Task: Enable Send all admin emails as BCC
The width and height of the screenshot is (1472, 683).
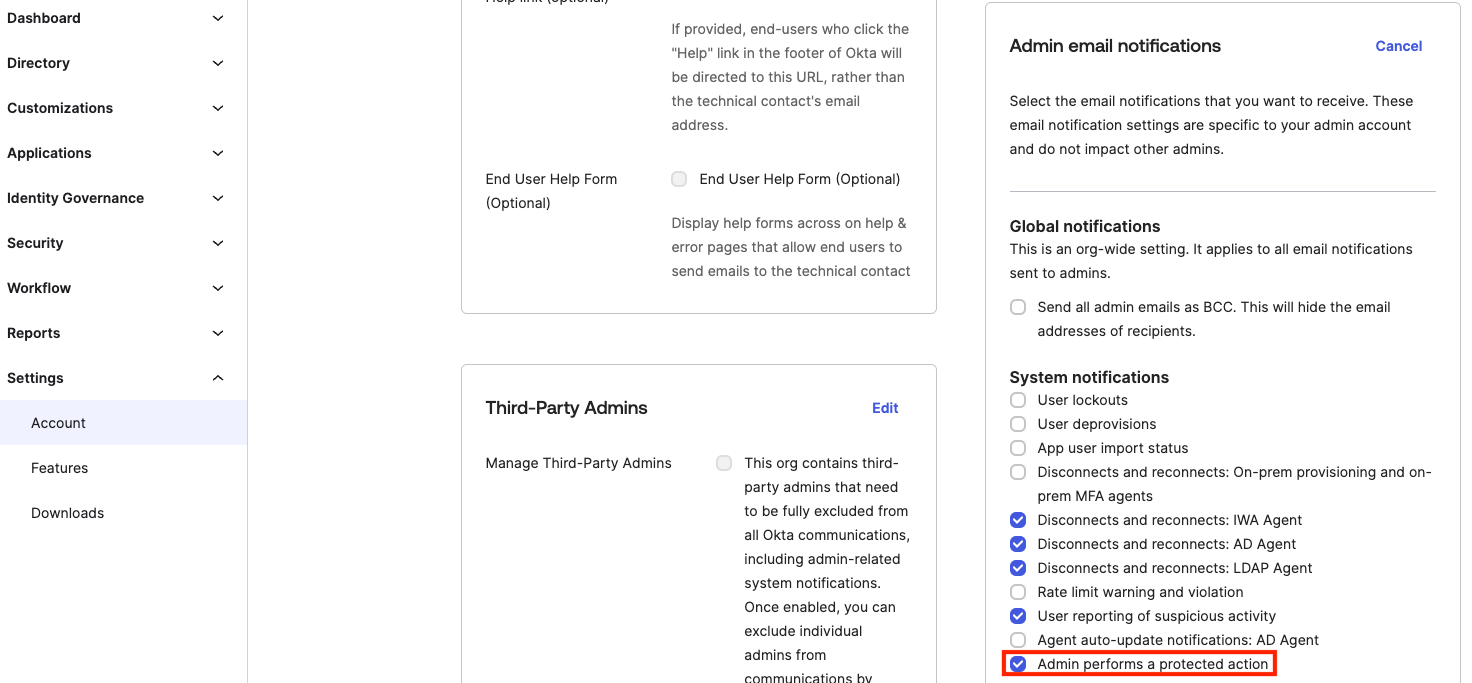Action: click(1017, 307)
